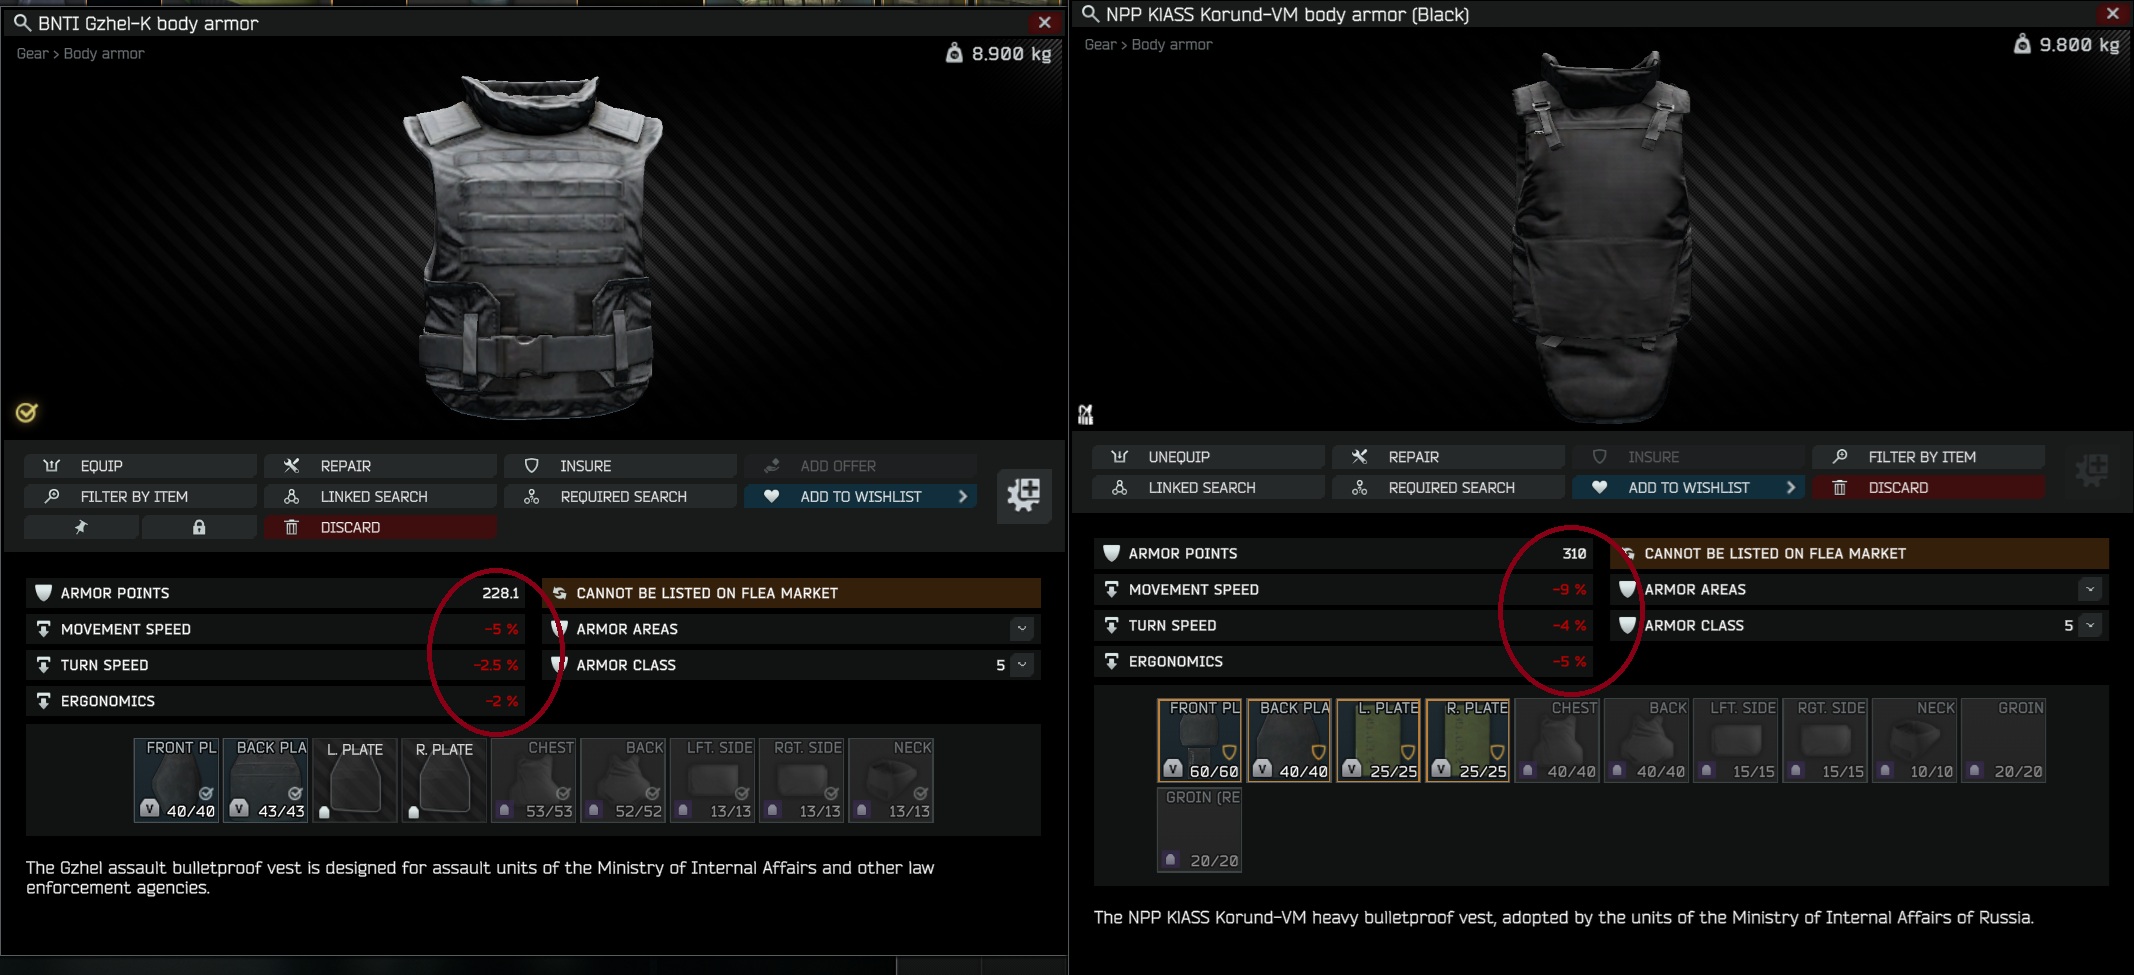This screenshot has height=975, width=2134.
Task: Open the Gzhel-K armor modding puzzle icon
Action: click(x=1024, y=495)
